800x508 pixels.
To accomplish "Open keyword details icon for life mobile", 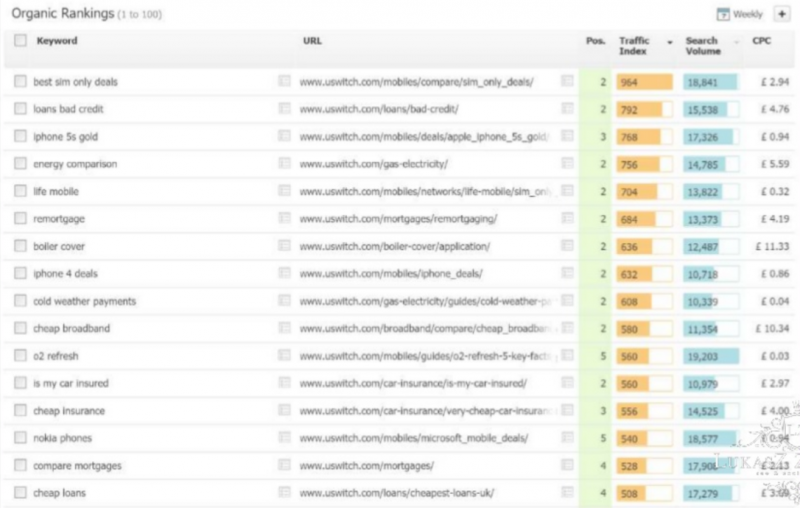I will coord(284,191).
